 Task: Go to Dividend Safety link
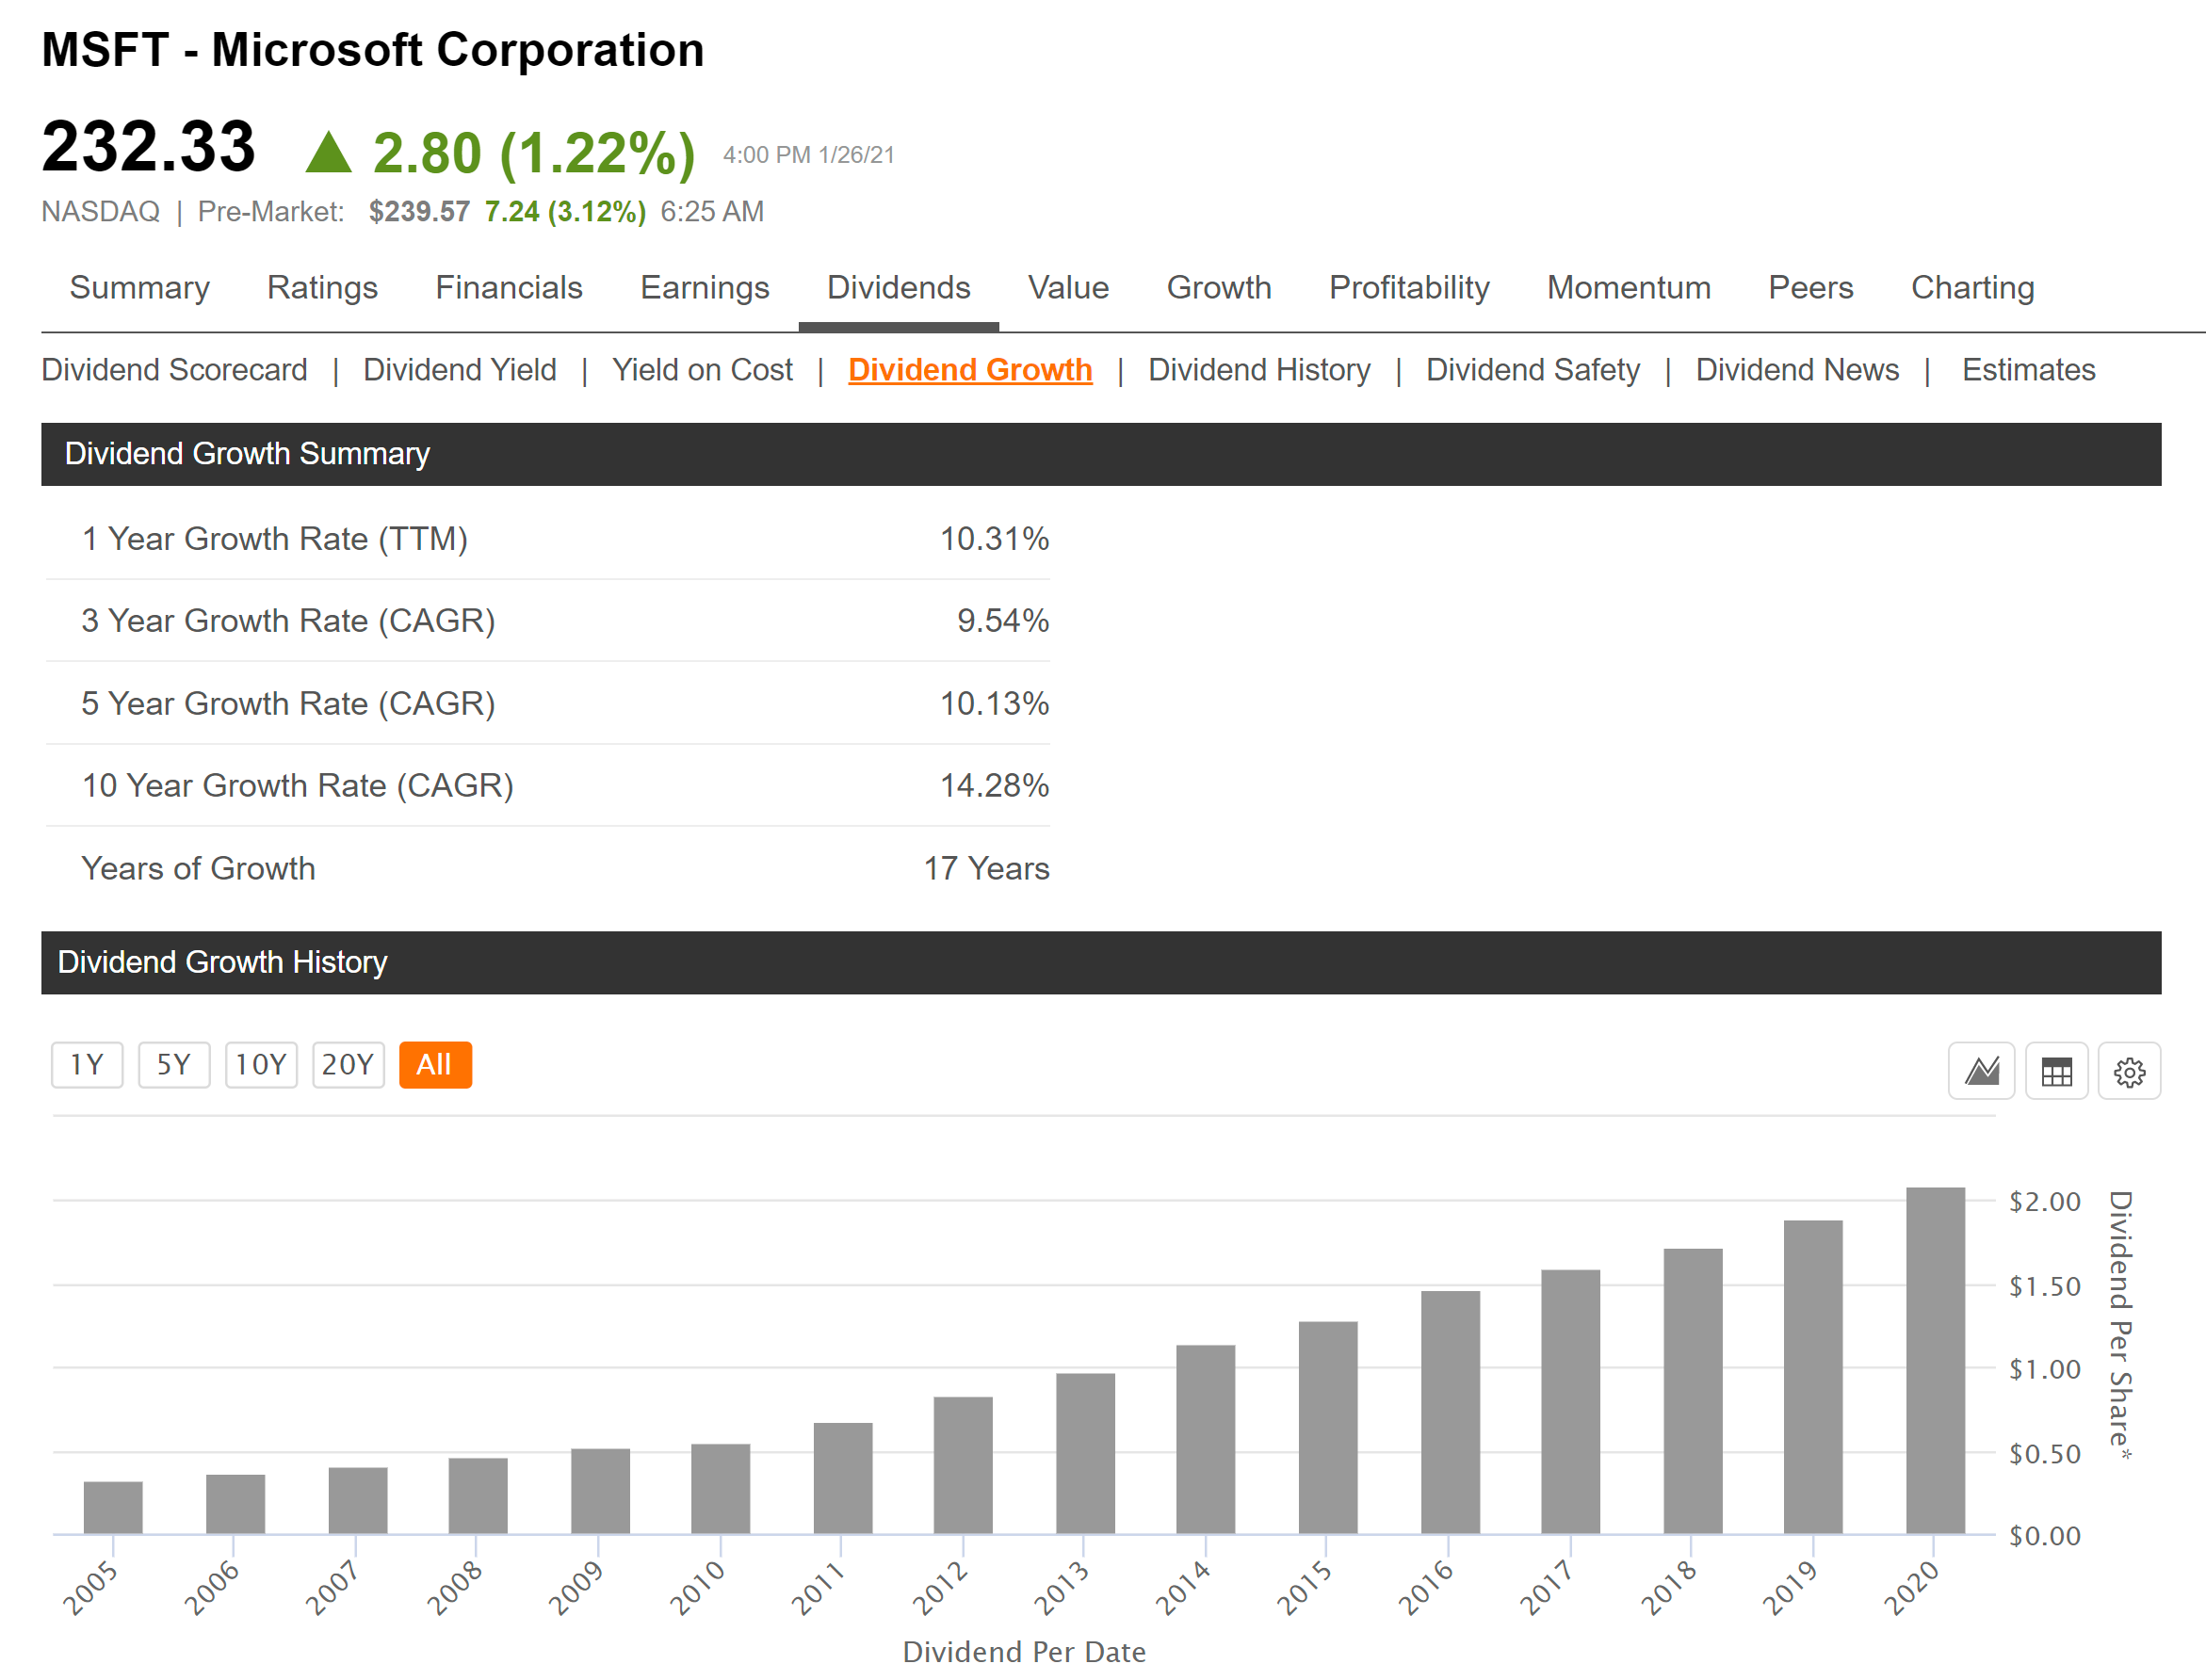click(1533, 370)
